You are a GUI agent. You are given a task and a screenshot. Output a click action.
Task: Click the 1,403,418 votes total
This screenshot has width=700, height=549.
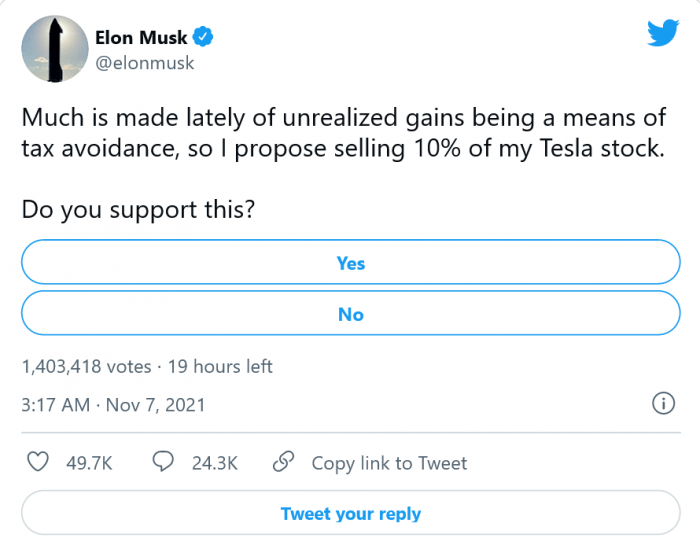[x=86, y=367]
